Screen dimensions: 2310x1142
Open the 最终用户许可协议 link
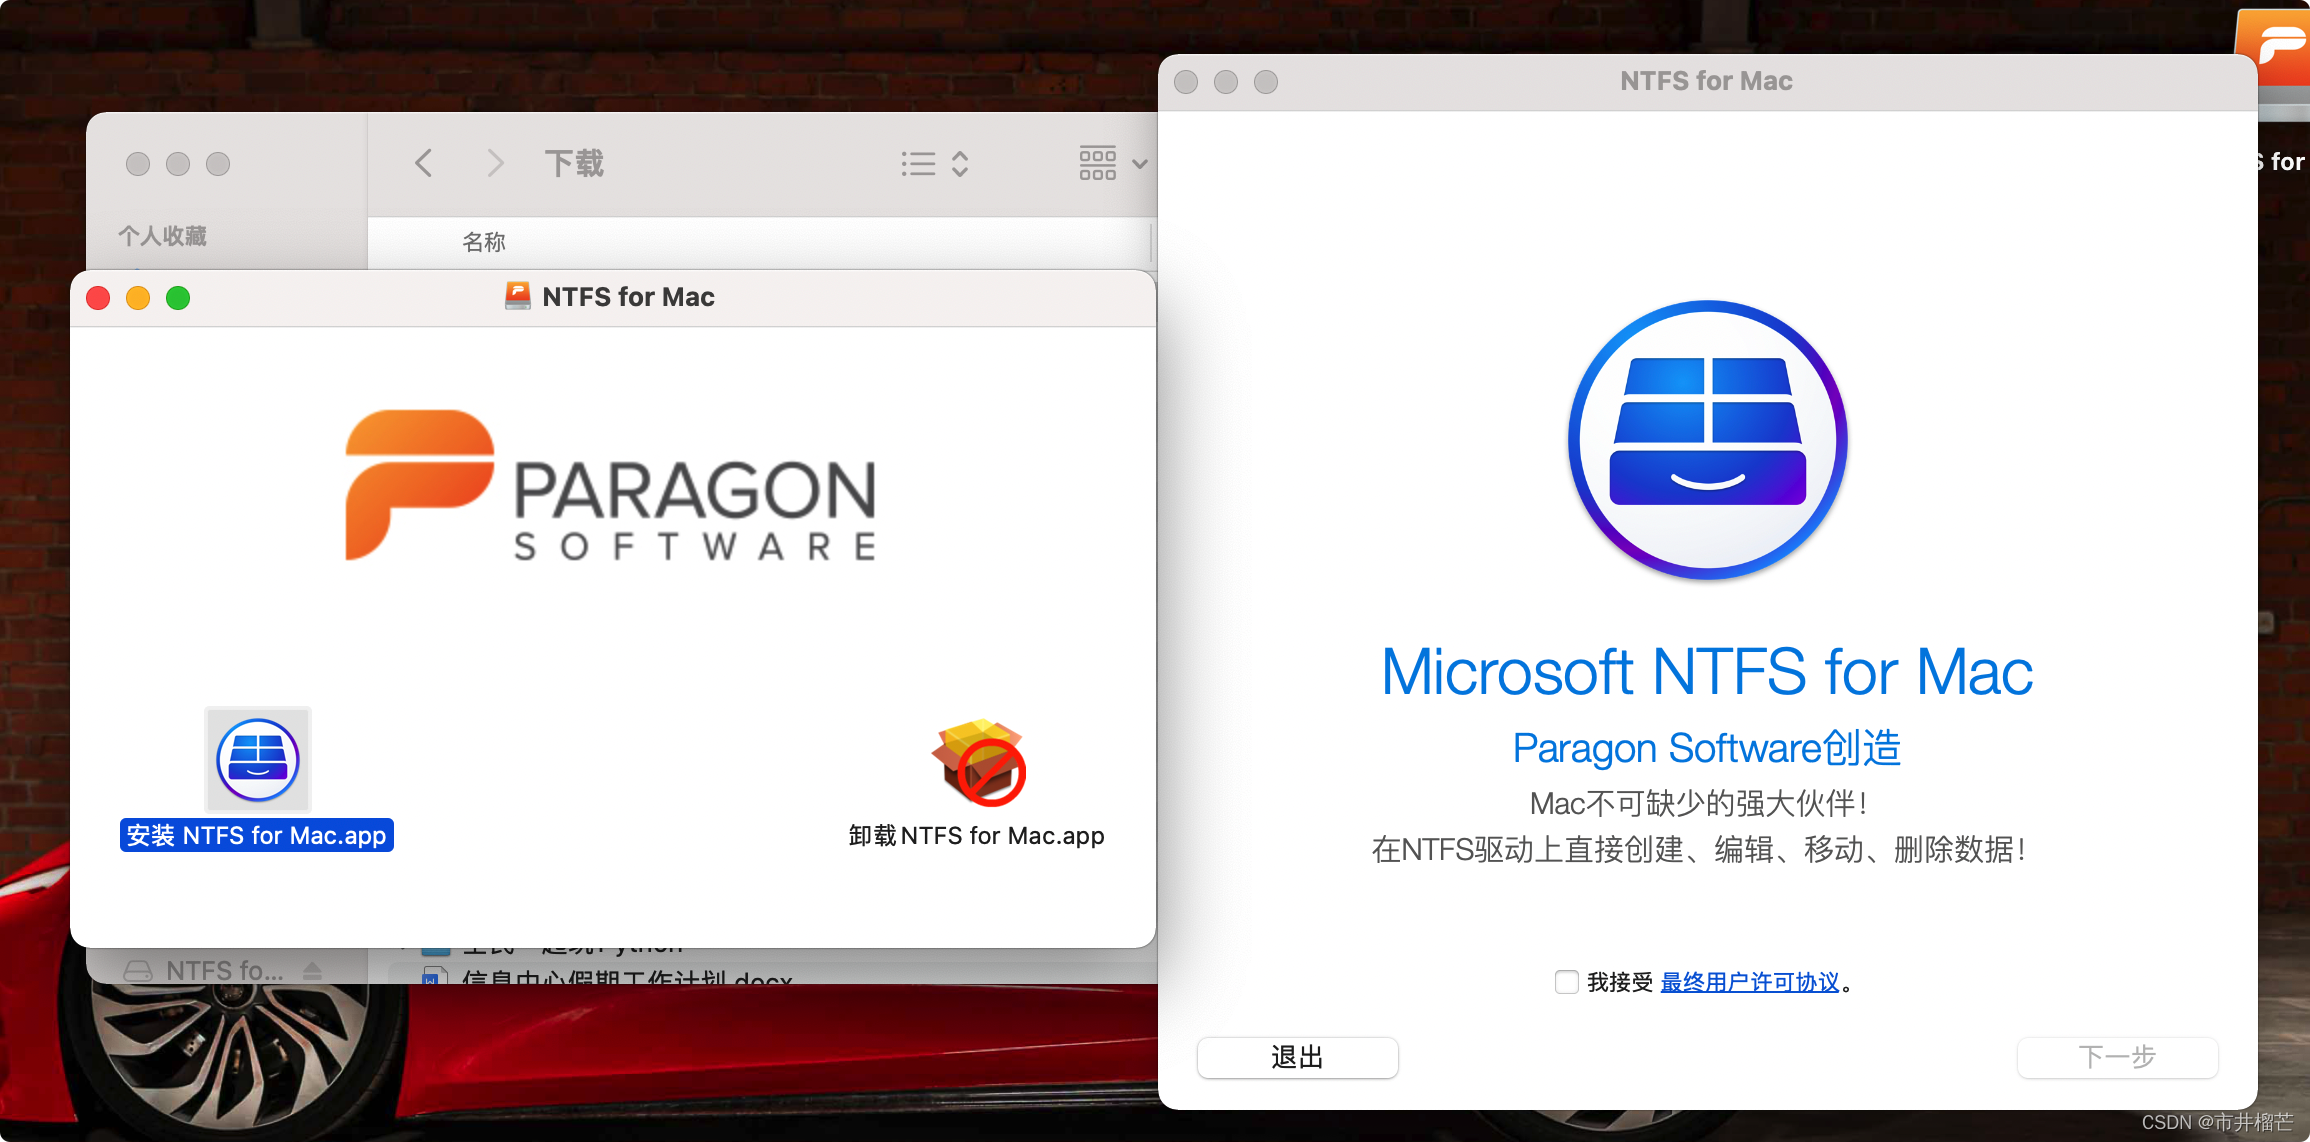1749,982
